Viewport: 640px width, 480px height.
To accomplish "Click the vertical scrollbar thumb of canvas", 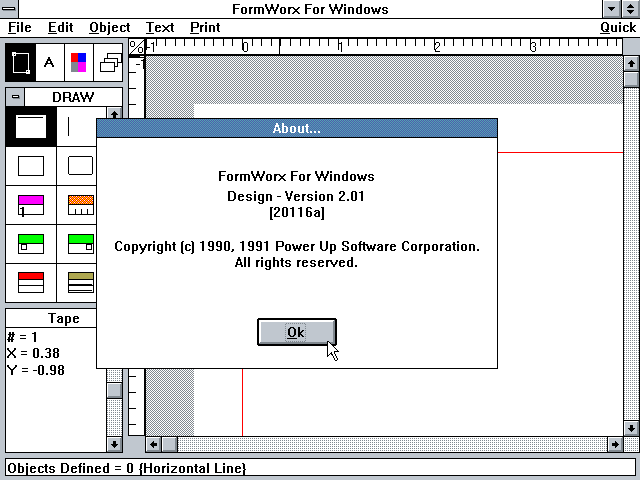I will 631,79.
